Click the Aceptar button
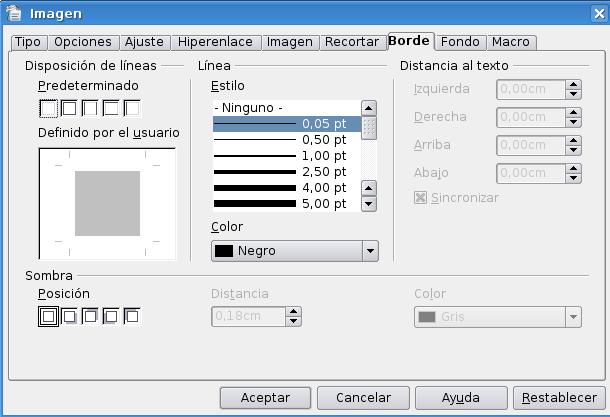This screenshot has height=417, width=610. click(265, 397)
